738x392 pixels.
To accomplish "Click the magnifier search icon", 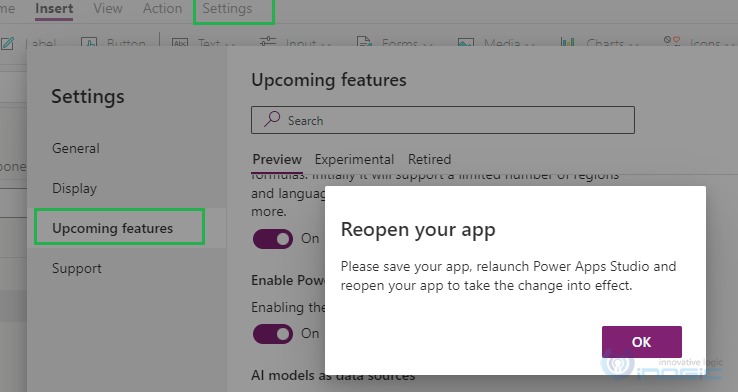I will point(272,119).
